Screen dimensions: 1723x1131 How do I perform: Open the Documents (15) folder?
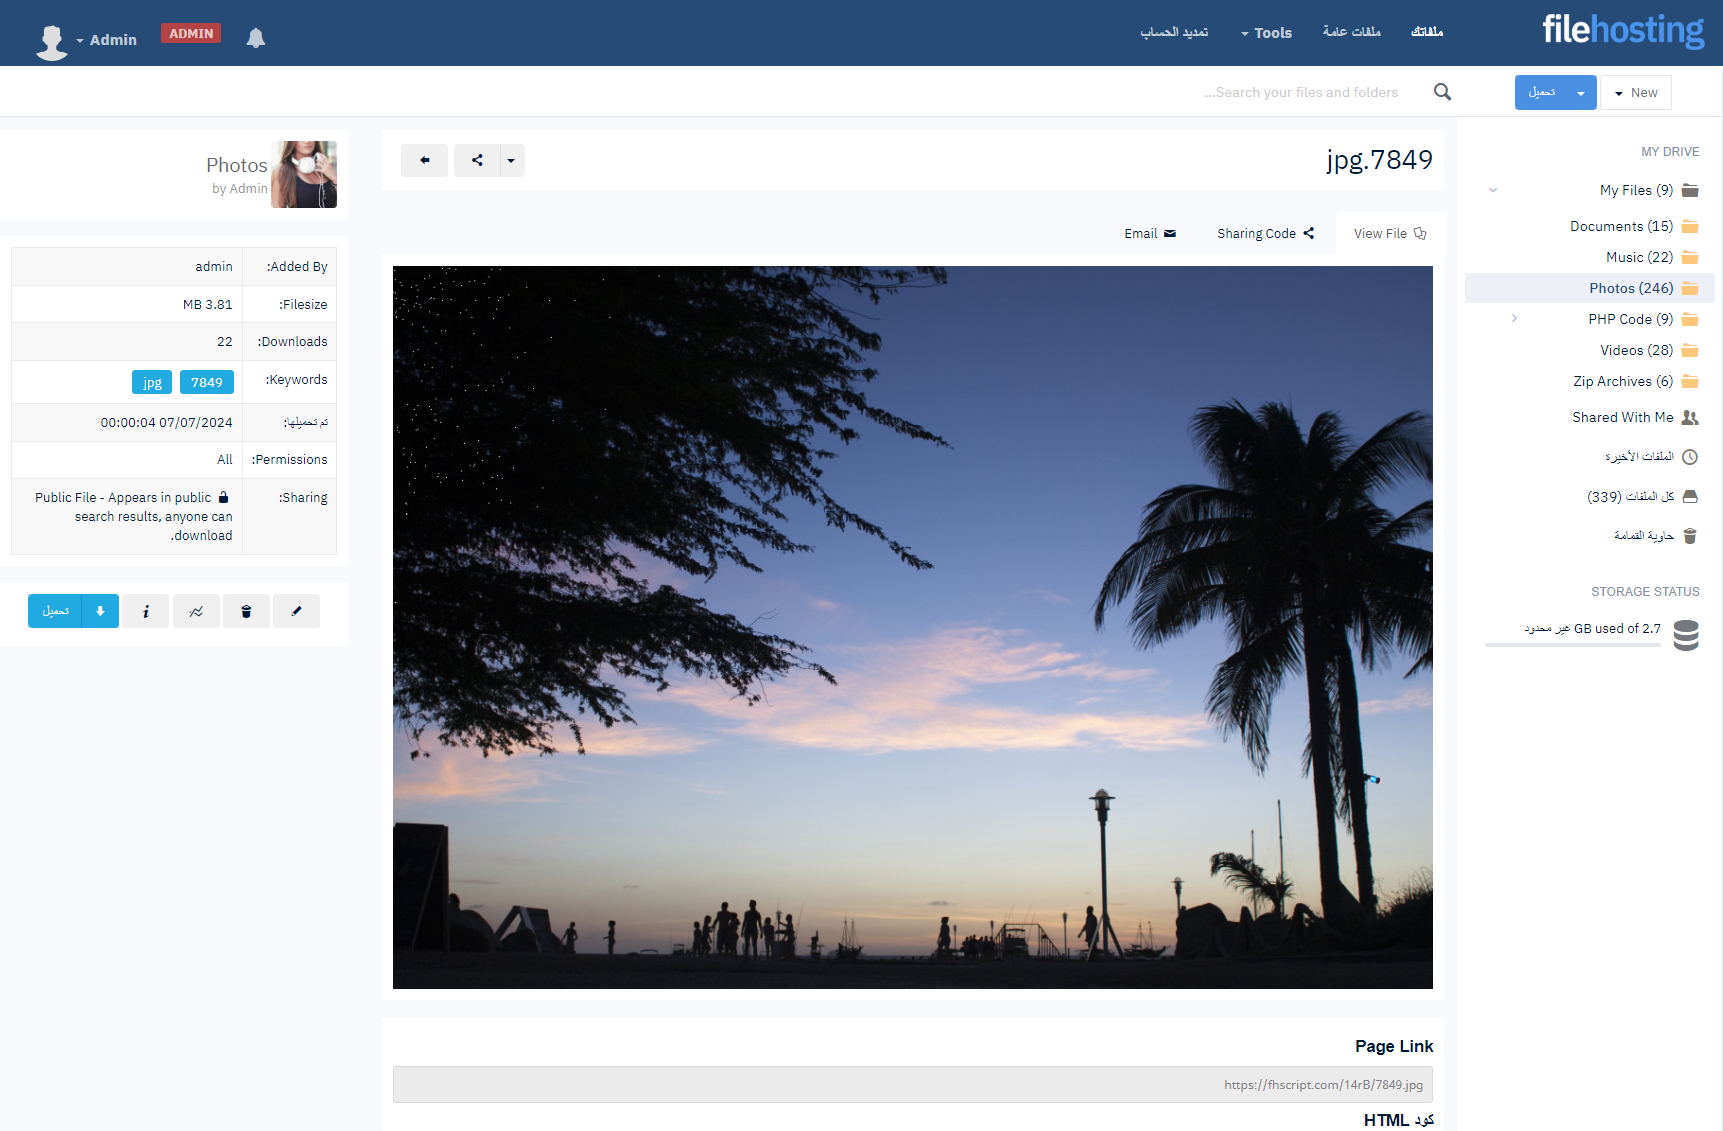(1620, 227)
